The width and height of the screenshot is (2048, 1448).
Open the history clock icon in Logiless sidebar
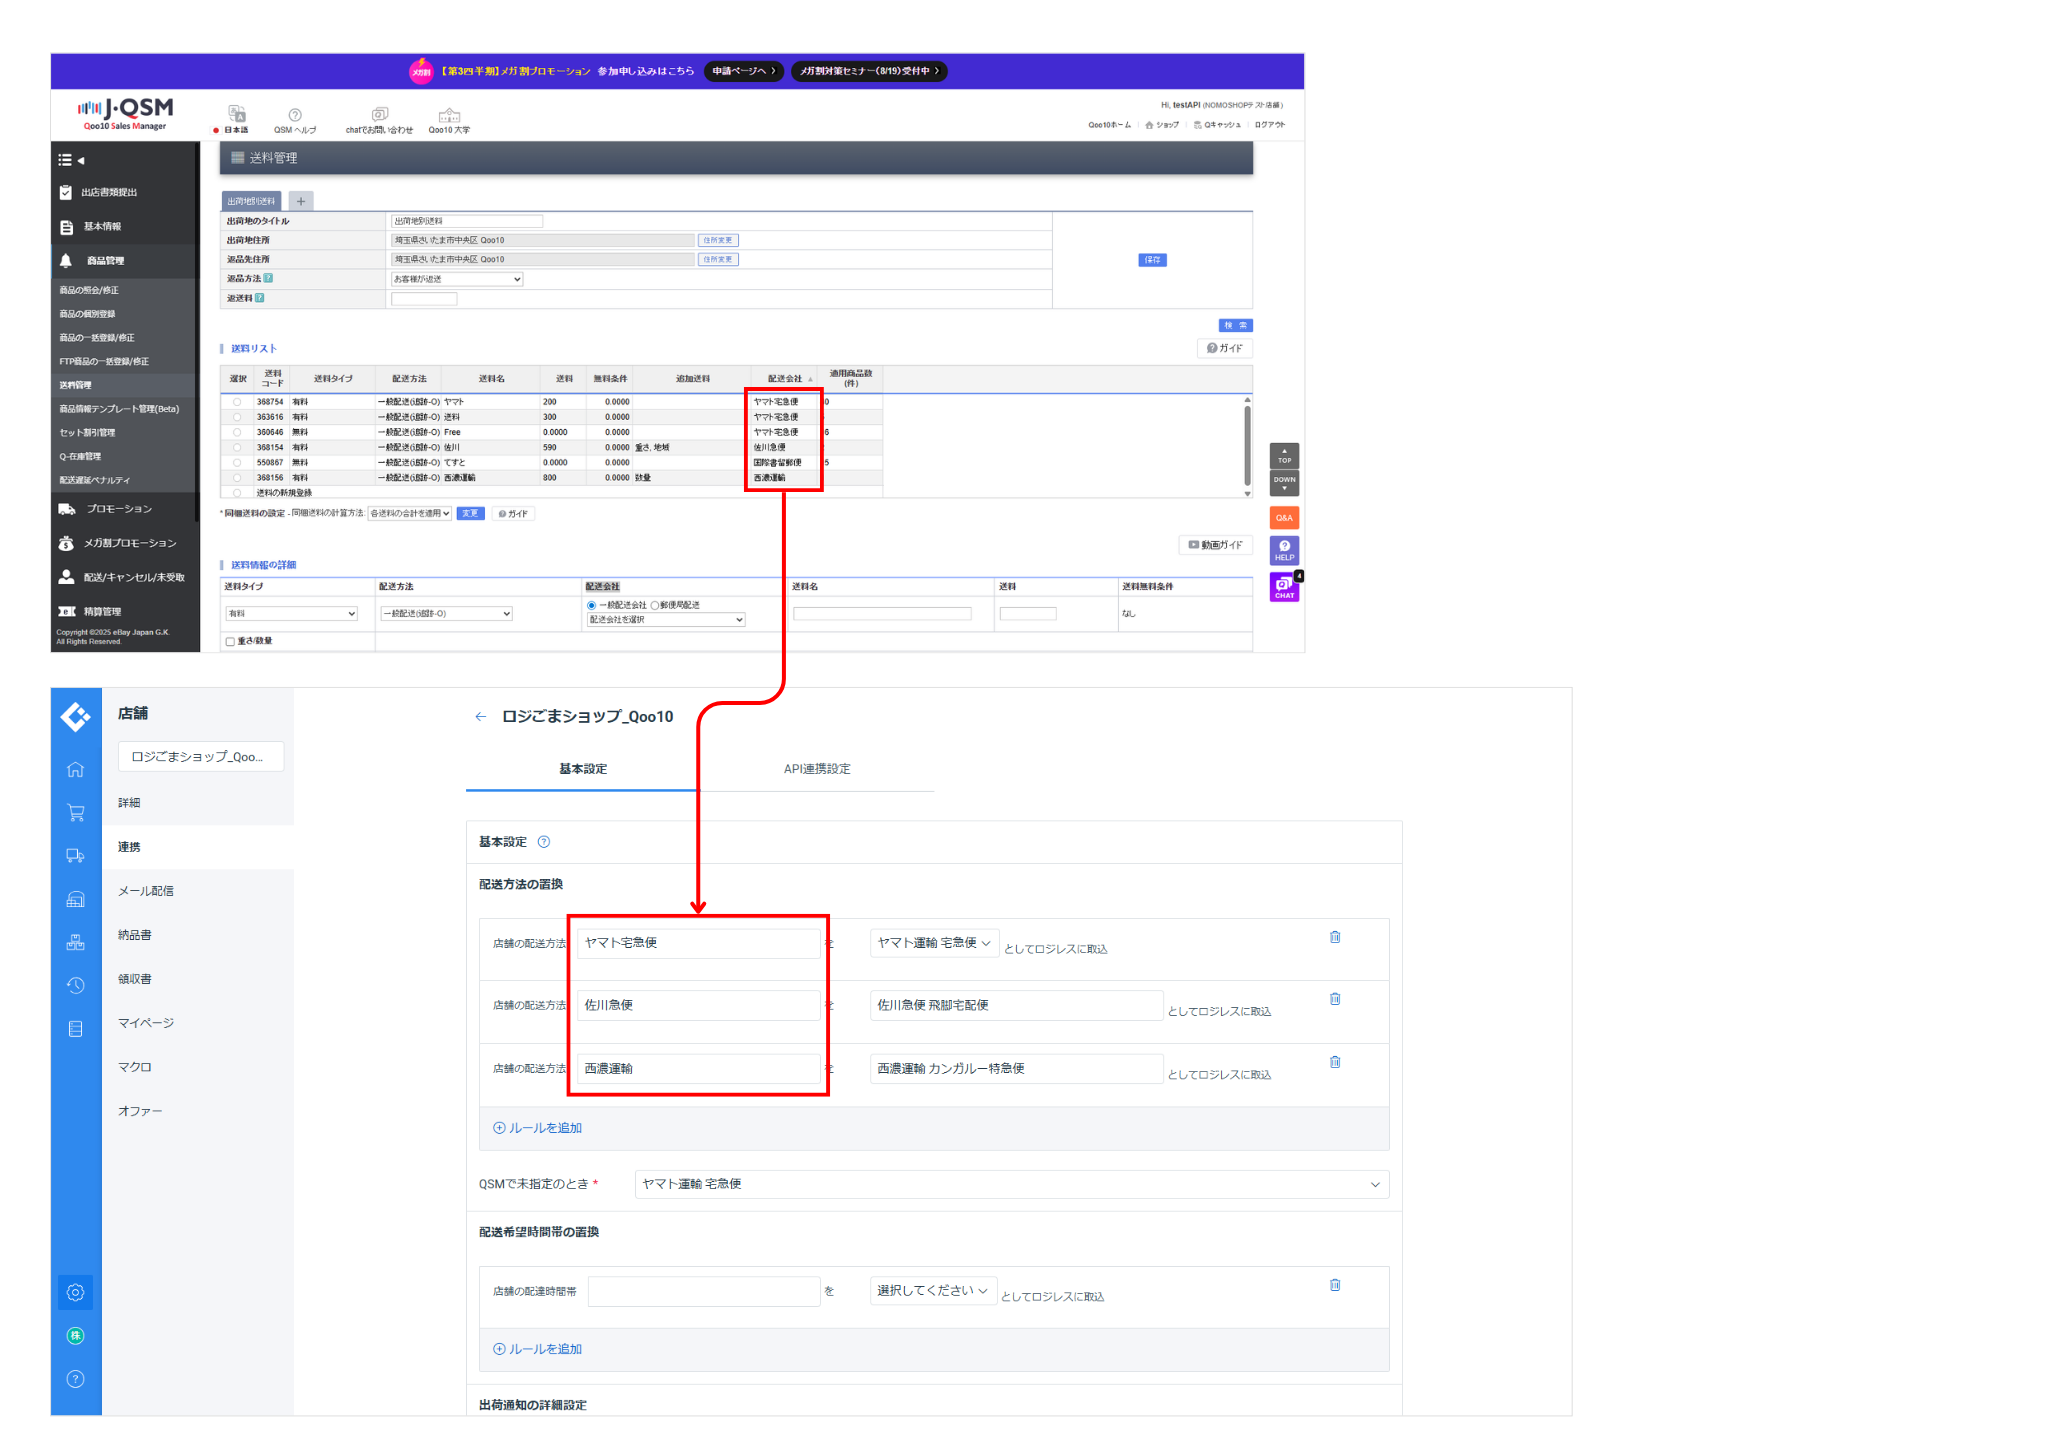pyautogui.click(x=76, y=986)
